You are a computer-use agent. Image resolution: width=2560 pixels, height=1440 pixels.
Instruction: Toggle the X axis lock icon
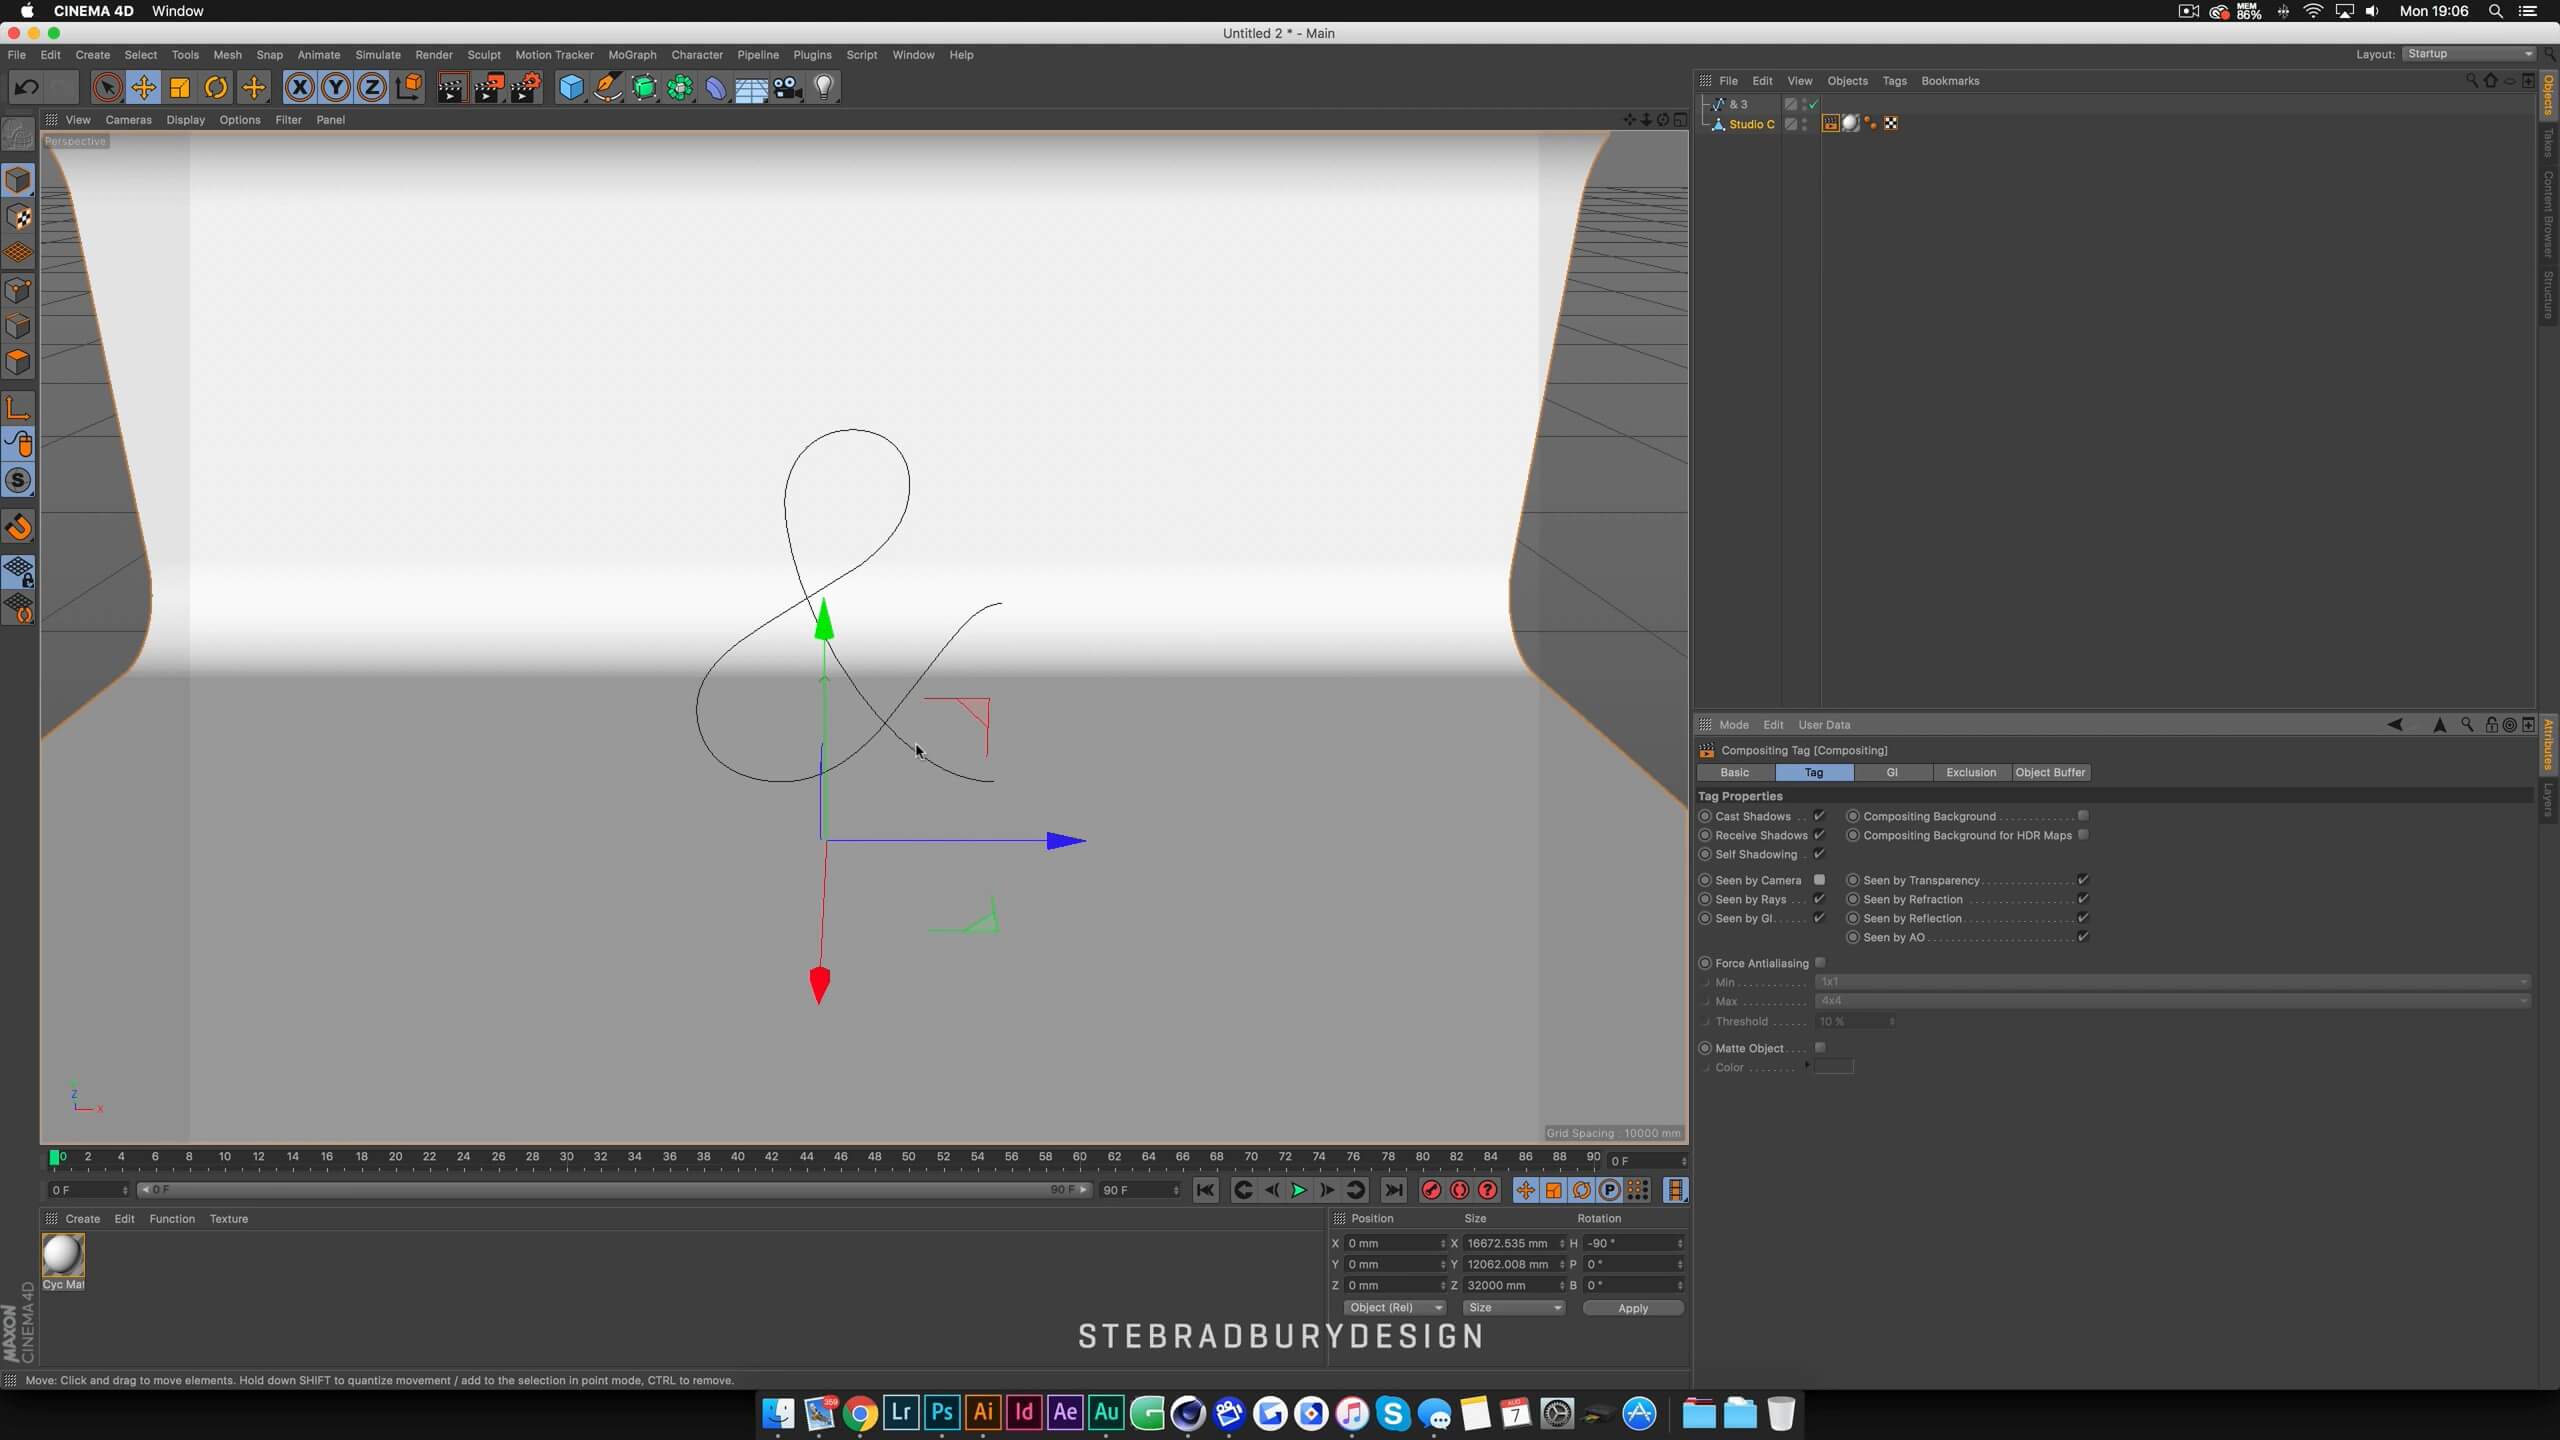299,88
